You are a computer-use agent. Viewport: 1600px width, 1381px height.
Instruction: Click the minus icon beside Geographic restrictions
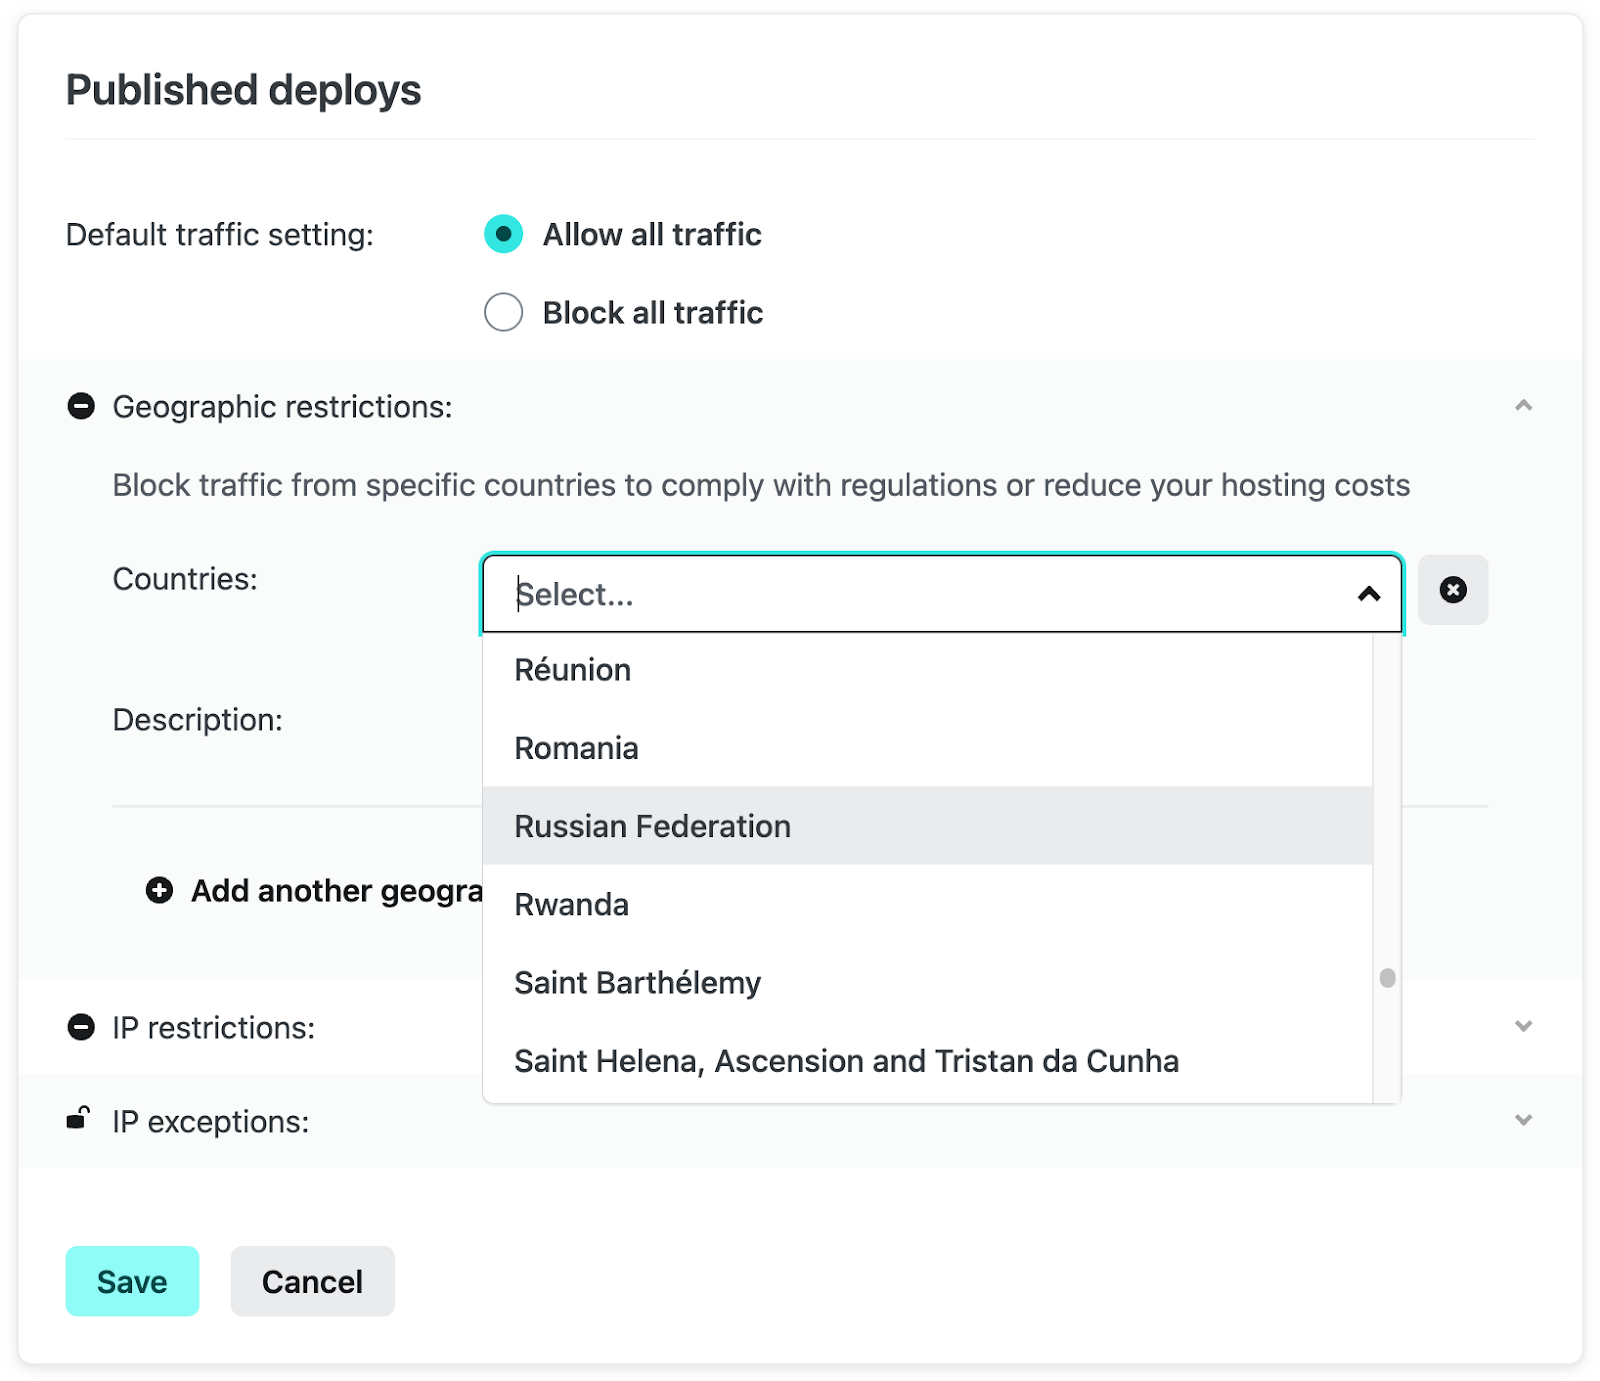[x=81, y=406]
